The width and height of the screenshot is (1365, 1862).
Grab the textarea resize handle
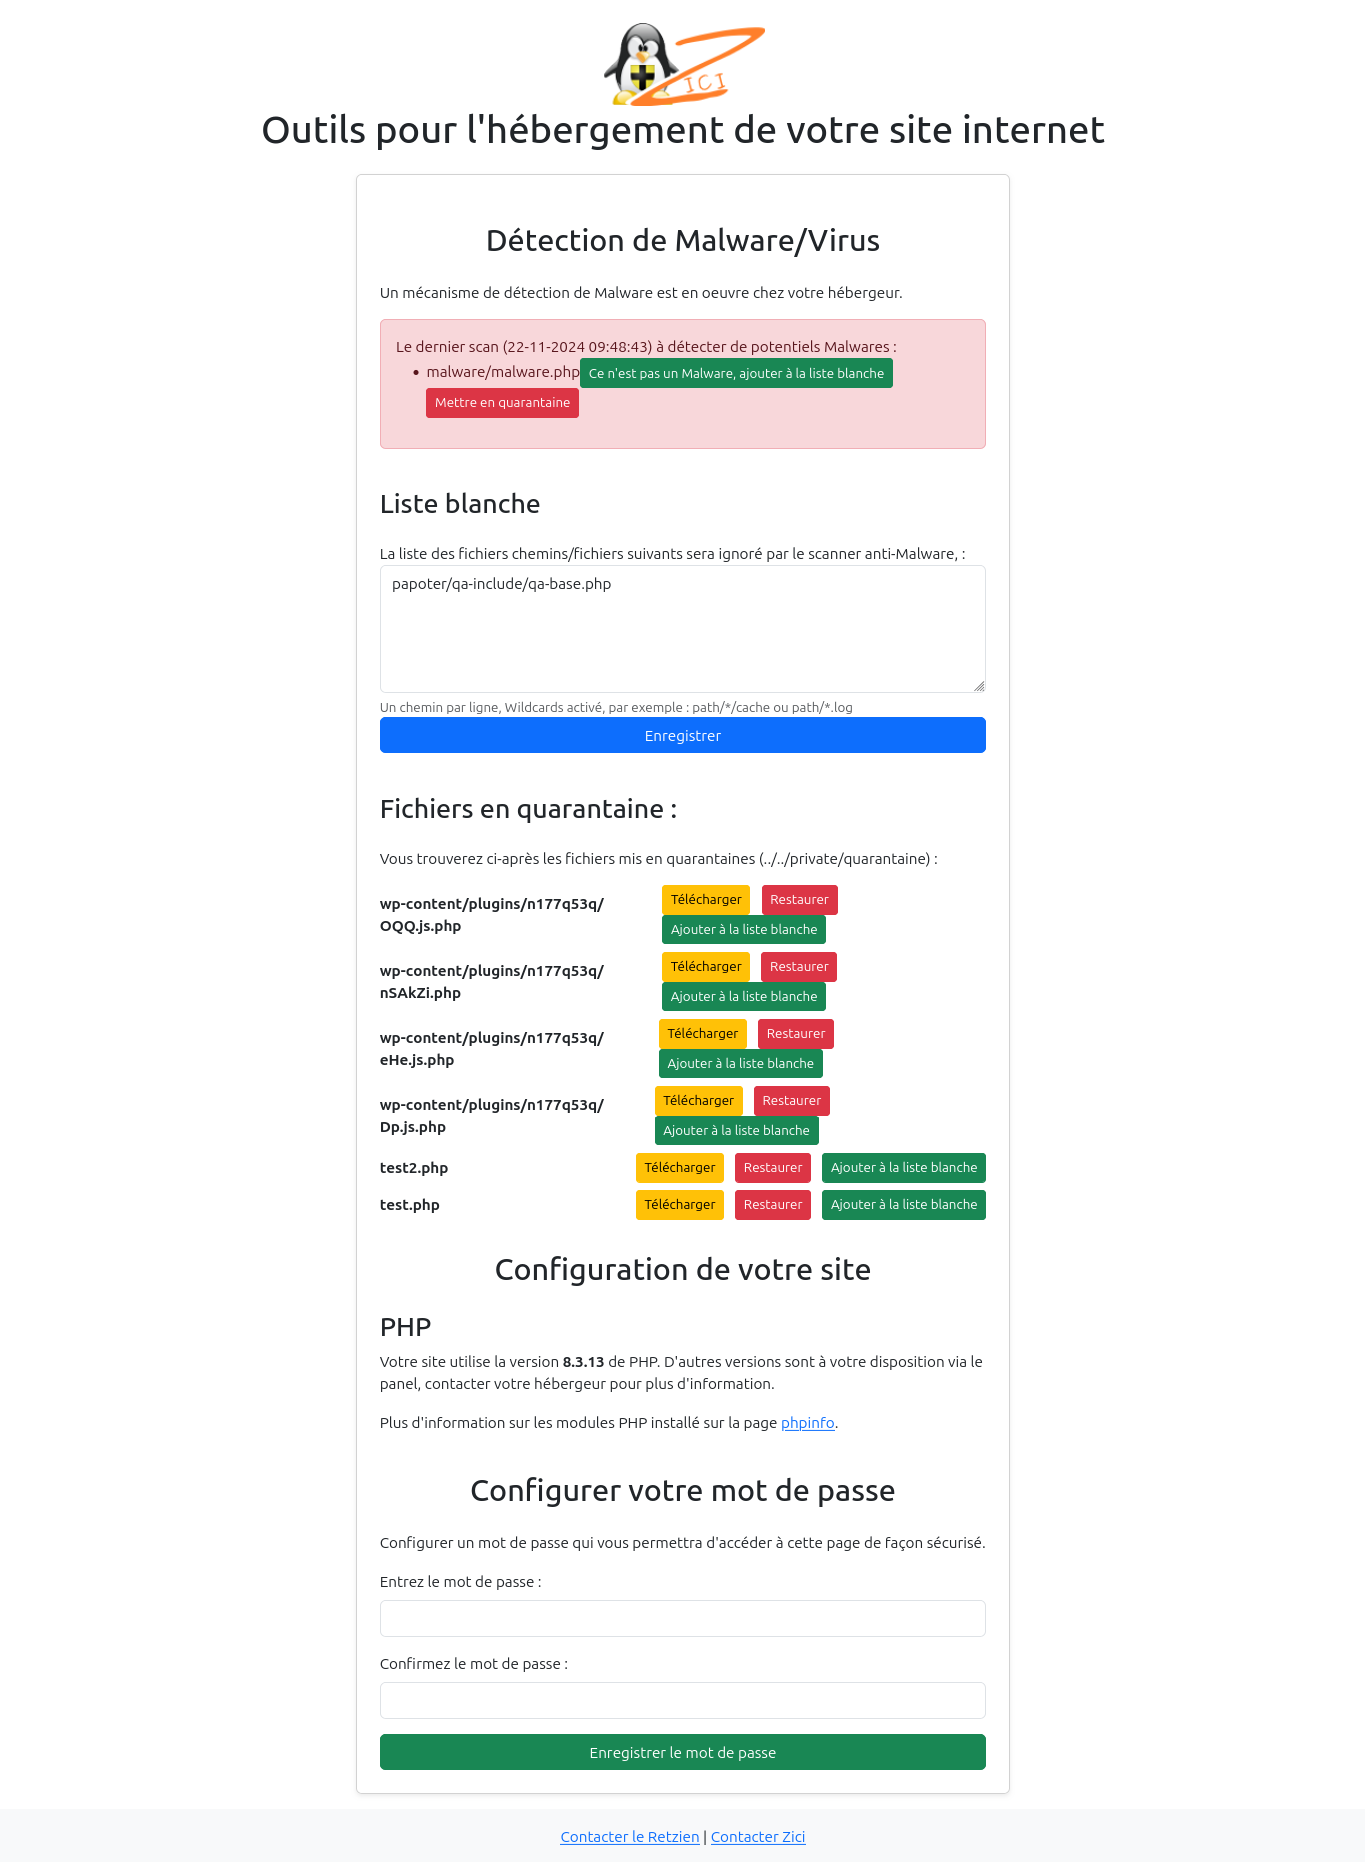coord(979,686)
